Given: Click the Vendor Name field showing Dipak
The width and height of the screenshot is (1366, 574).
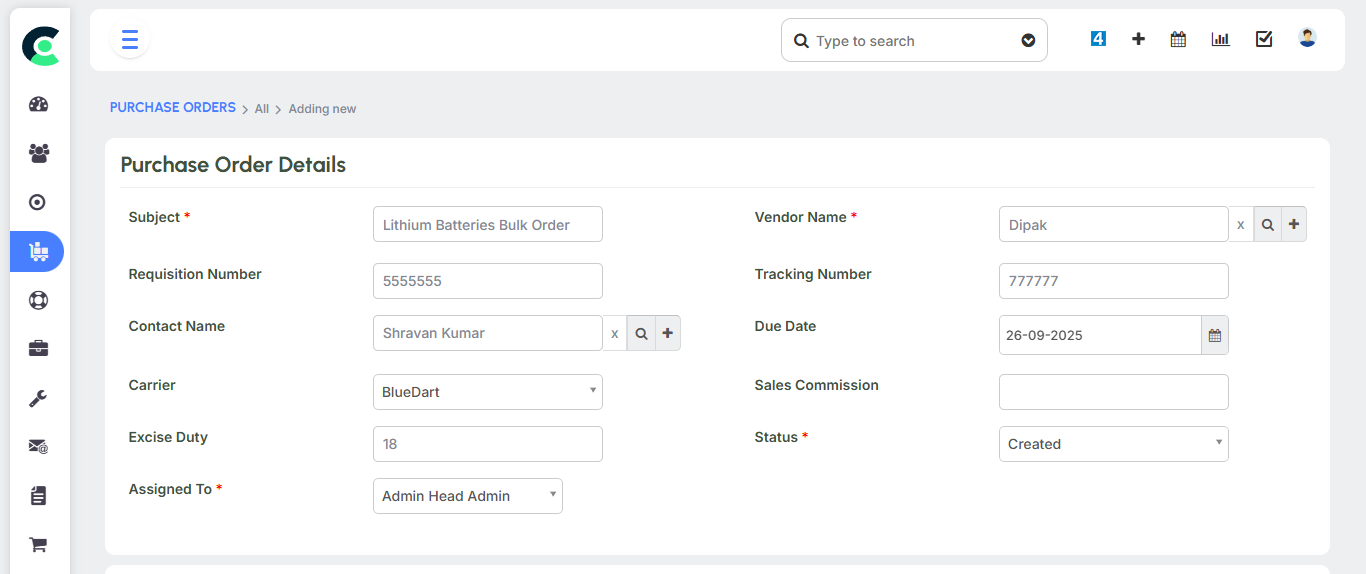Looking at the screenshot, I should (x=1114, y=225).
